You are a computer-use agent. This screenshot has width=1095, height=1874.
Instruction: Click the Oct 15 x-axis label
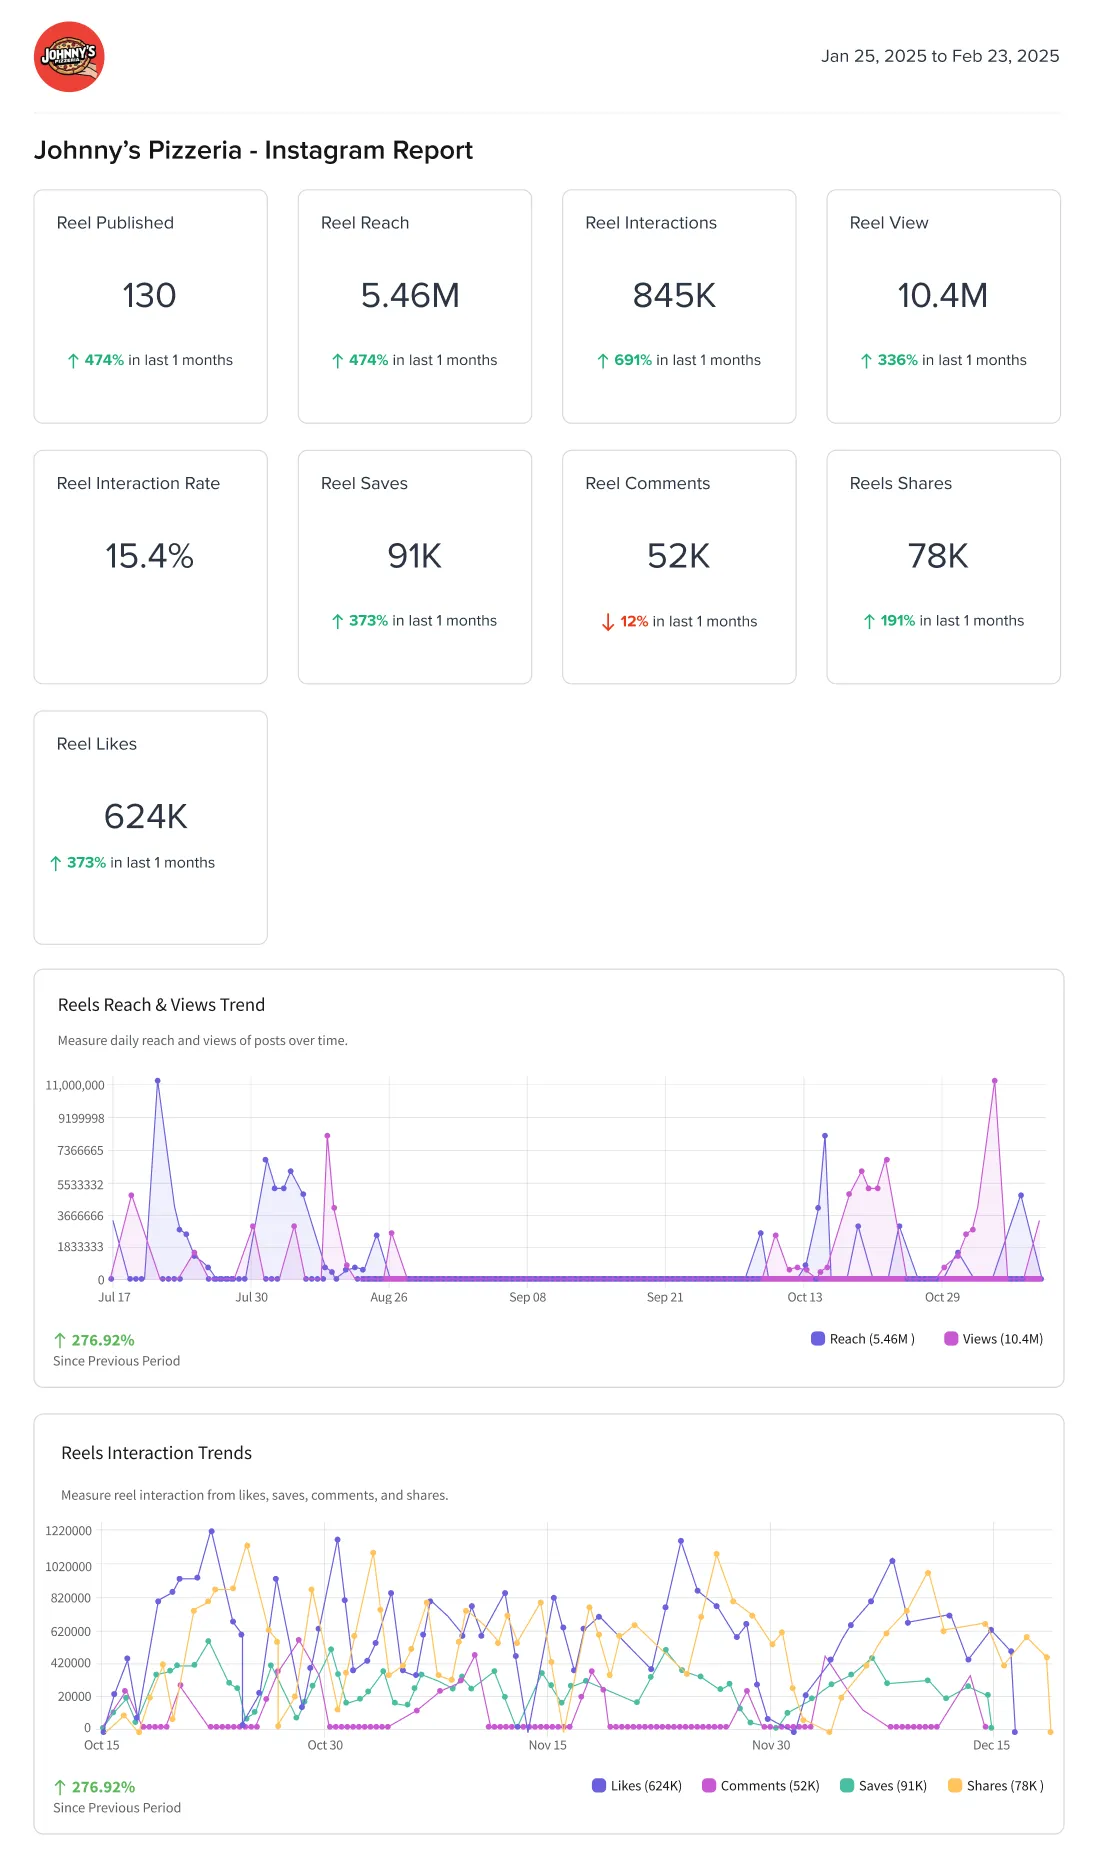[102, 1745]
